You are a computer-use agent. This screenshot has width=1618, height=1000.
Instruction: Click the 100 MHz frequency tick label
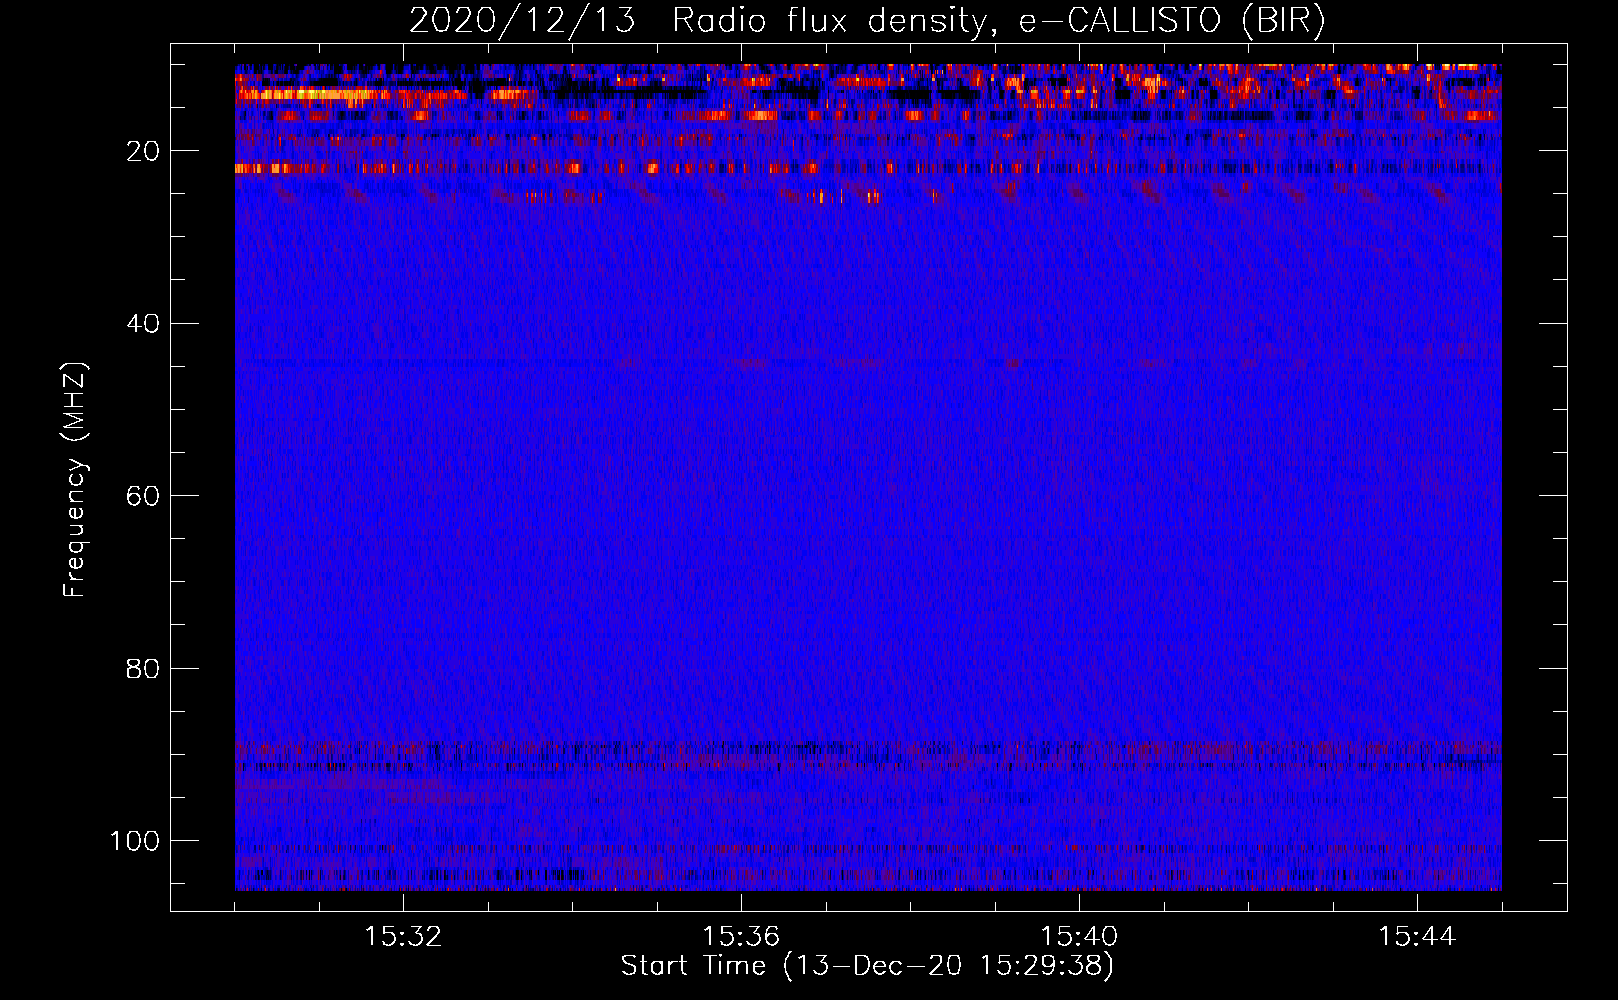(x=135, y=841)
